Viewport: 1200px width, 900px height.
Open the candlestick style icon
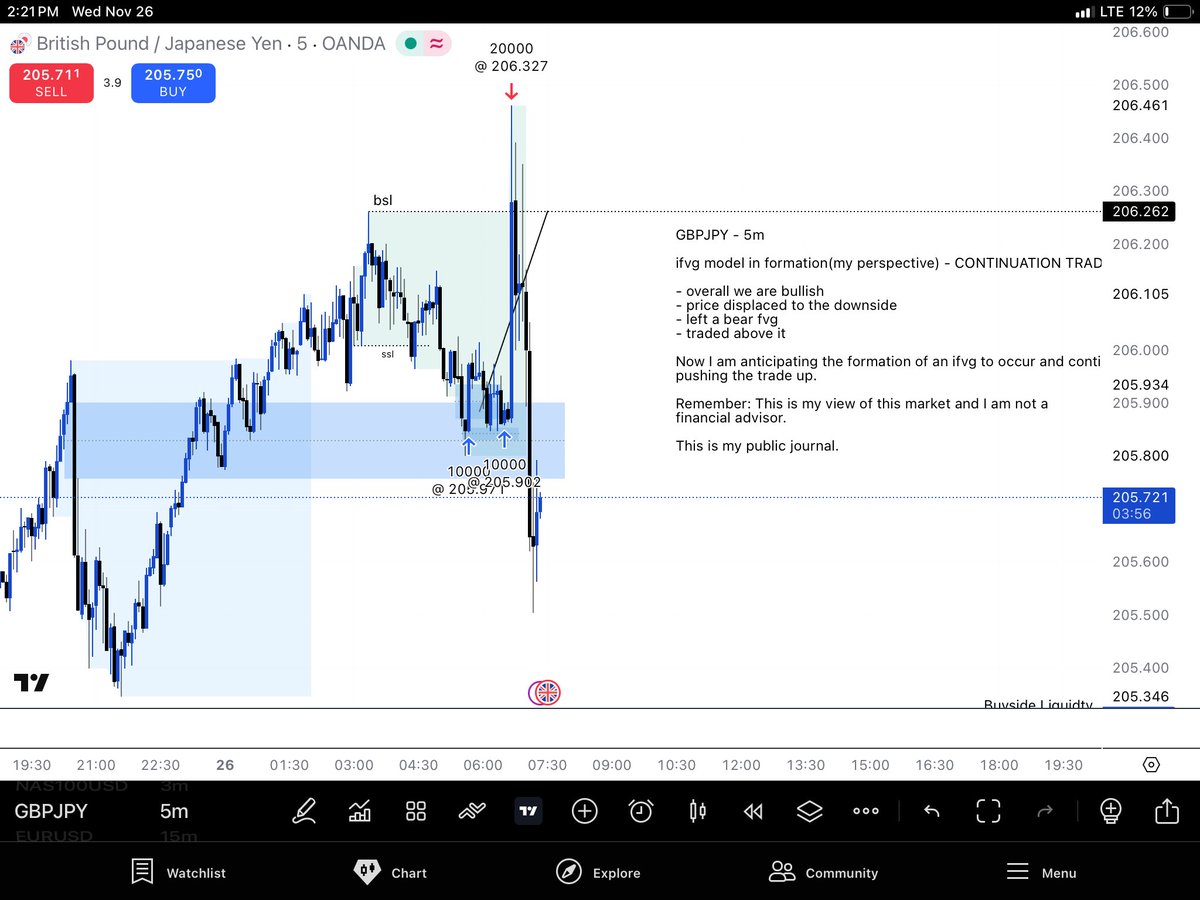tap(698, 811)
